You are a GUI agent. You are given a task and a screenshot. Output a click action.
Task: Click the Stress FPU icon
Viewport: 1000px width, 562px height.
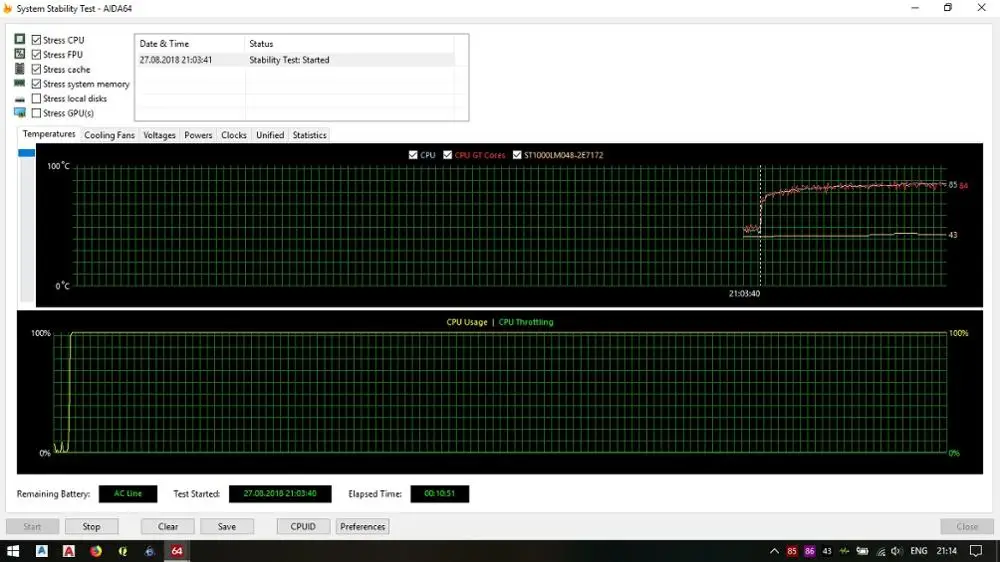(20, 54)
